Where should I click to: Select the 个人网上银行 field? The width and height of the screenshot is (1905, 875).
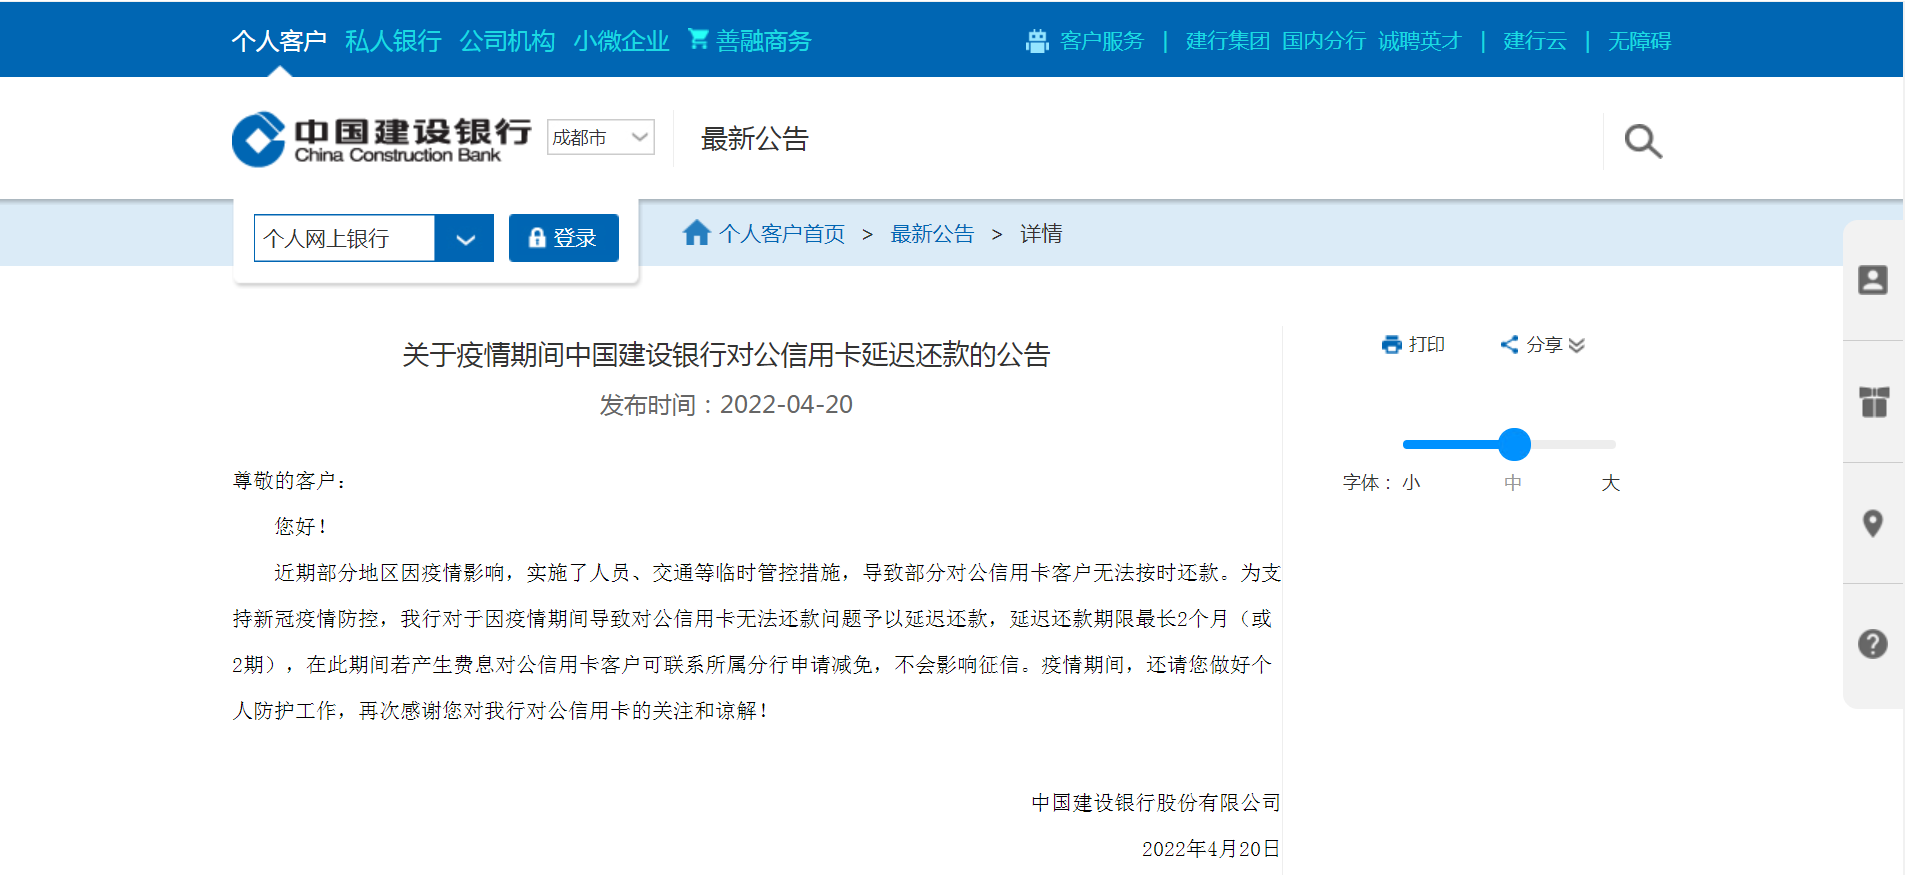click(x=344, y=238)
